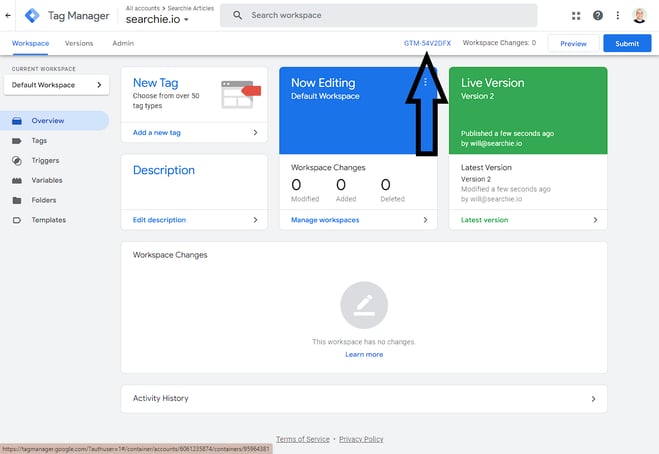
Task: Click the New Tag card heading
Action: click(156, 83)
